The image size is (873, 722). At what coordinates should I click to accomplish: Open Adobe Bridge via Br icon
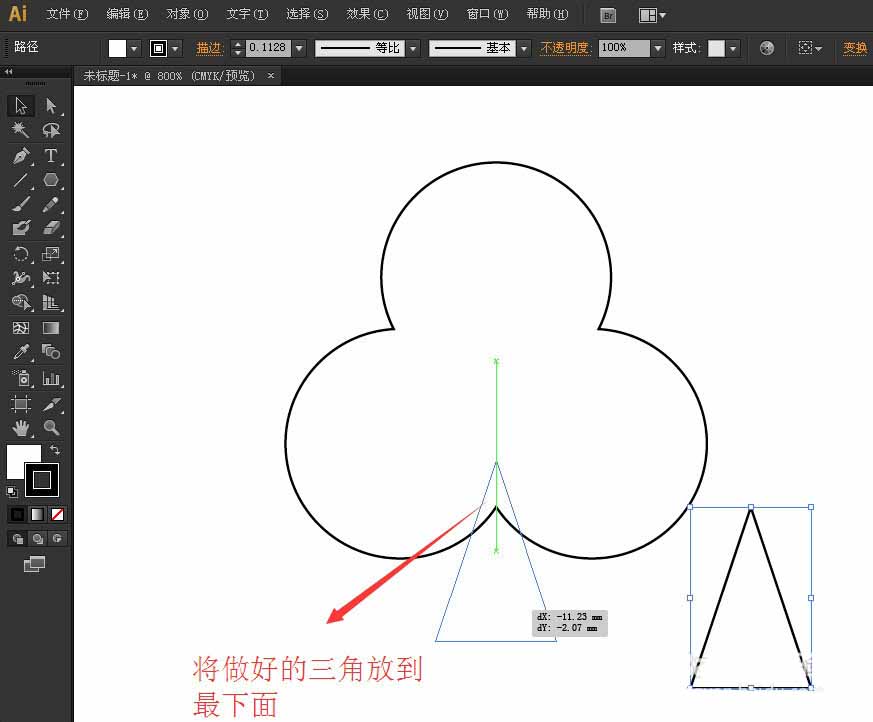click(x=609, y=16)
